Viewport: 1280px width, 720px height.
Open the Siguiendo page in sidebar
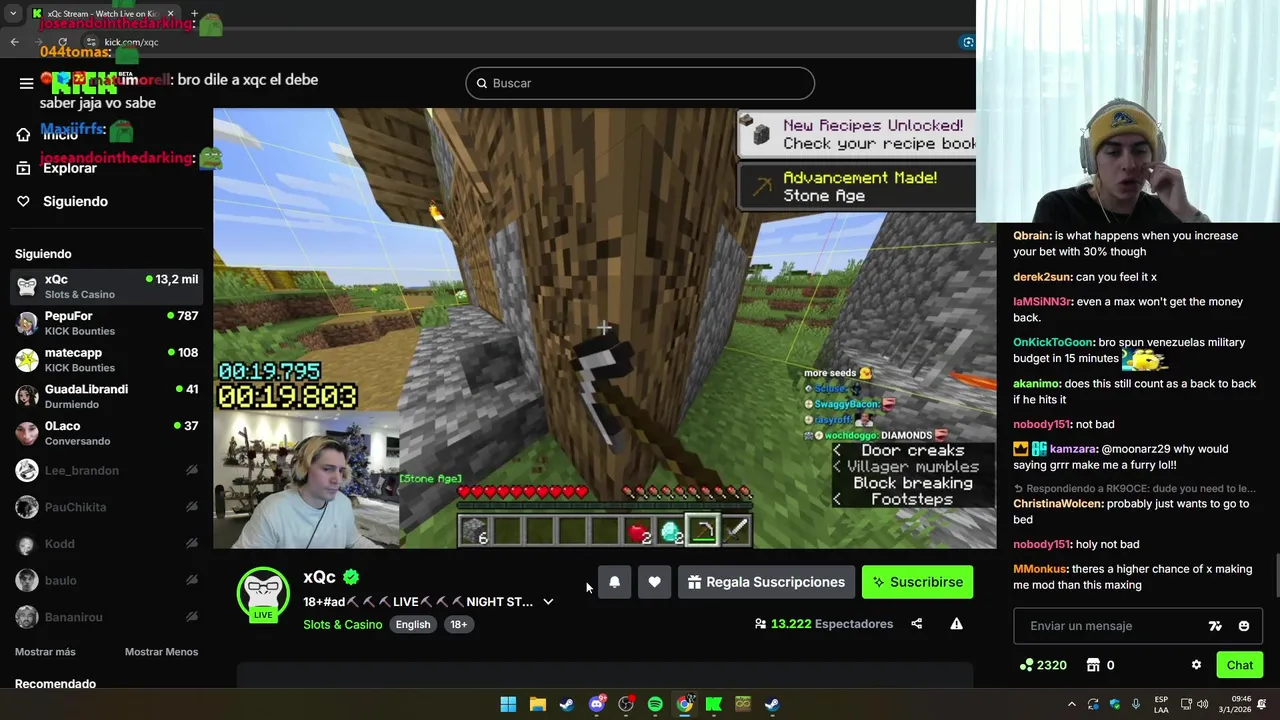[75, 201]
